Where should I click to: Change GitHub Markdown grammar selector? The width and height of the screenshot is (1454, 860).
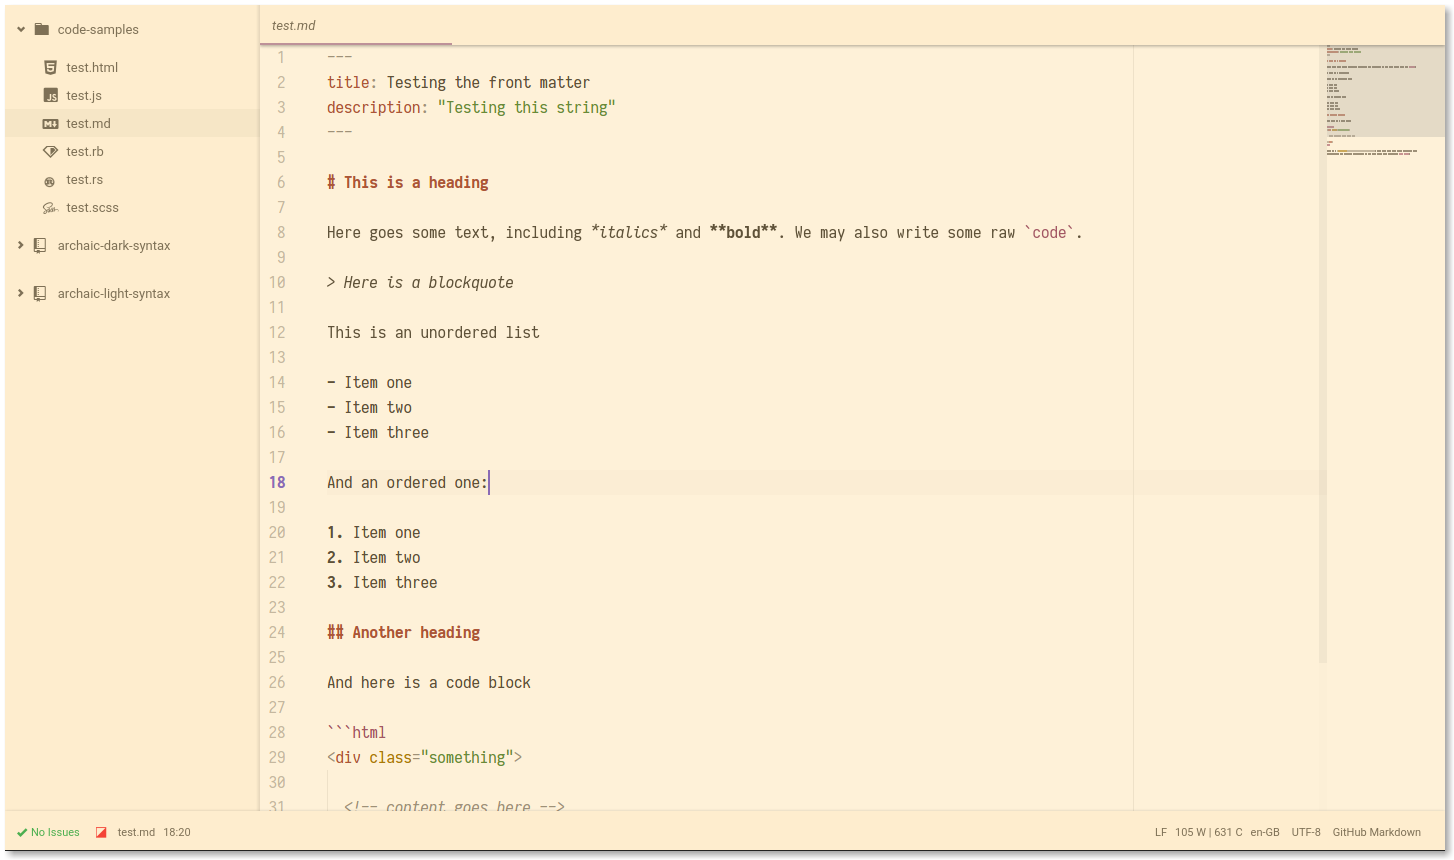click(1376, 832)
